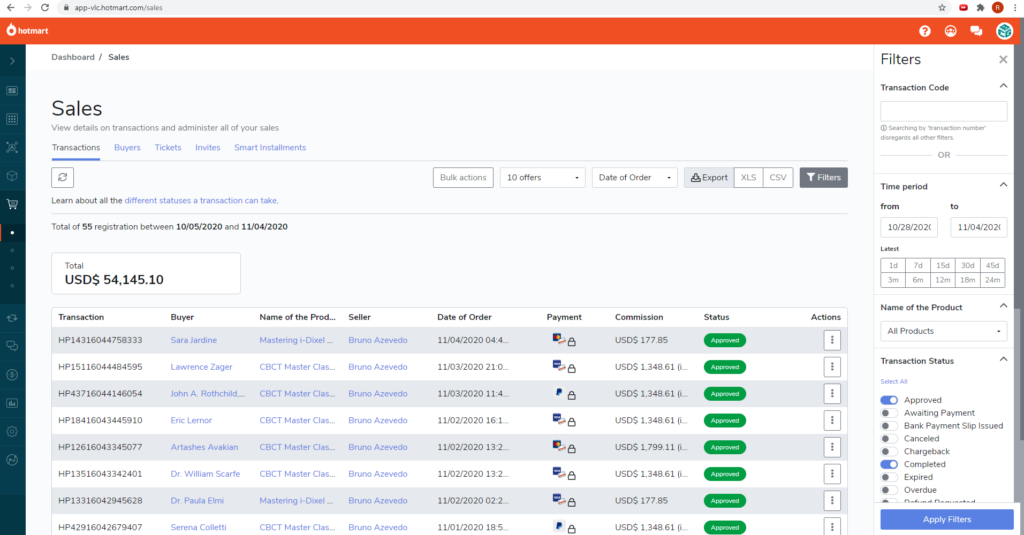Open actions menu for Sara Jardine row
1024x535 pixels.
pos(832,340)
